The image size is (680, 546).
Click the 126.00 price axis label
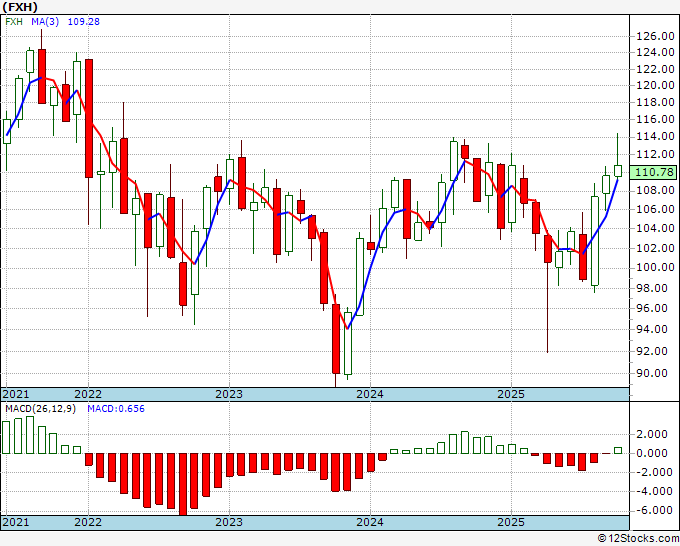tap(655, 36)
